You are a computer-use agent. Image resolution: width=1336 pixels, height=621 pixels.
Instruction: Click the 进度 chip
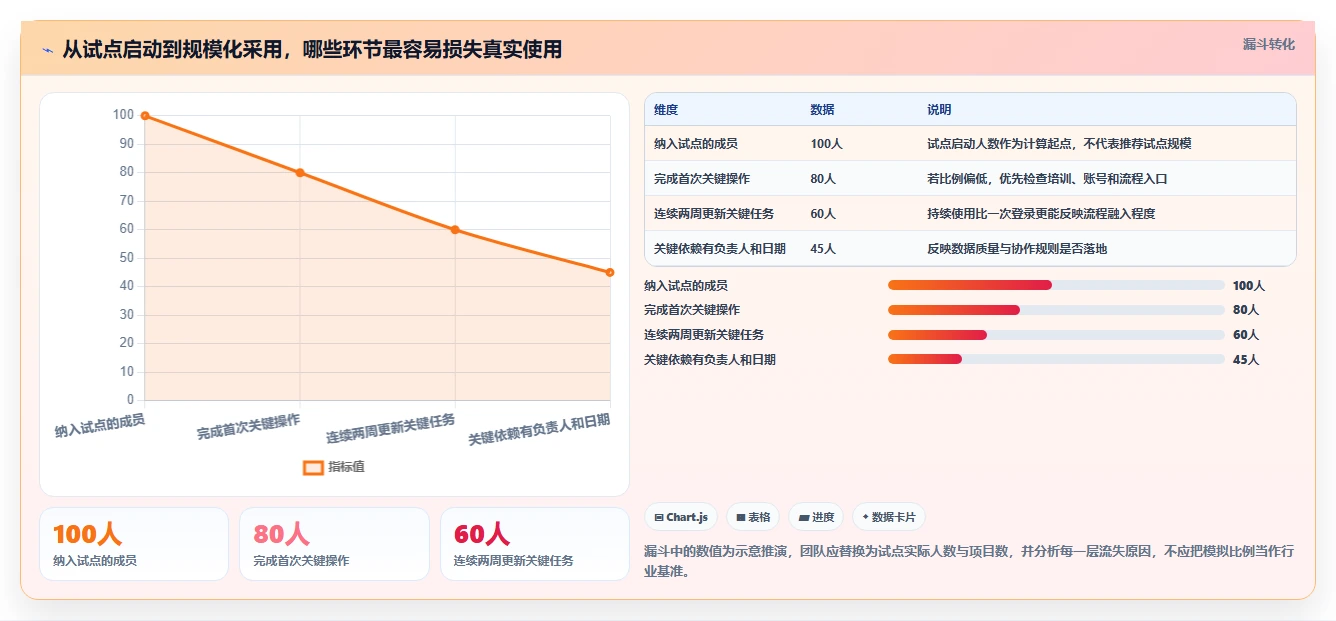[x=816, y=517]
